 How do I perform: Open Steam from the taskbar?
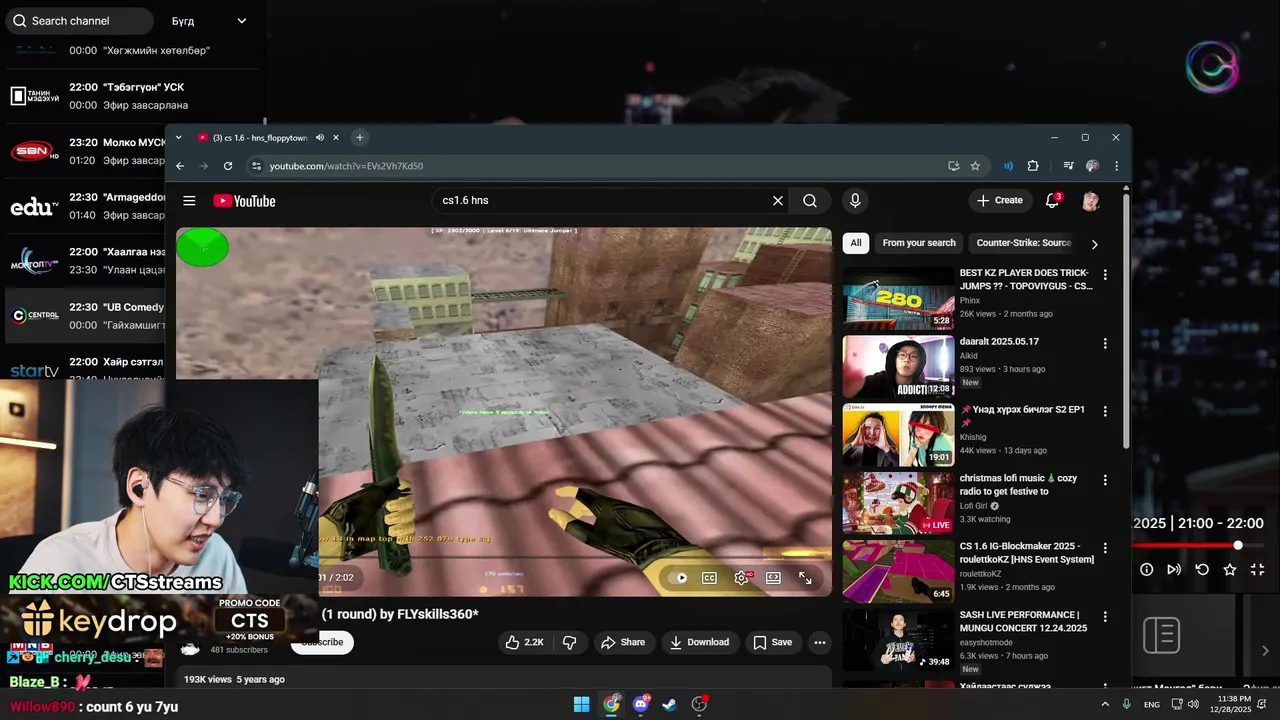point(670,705)
